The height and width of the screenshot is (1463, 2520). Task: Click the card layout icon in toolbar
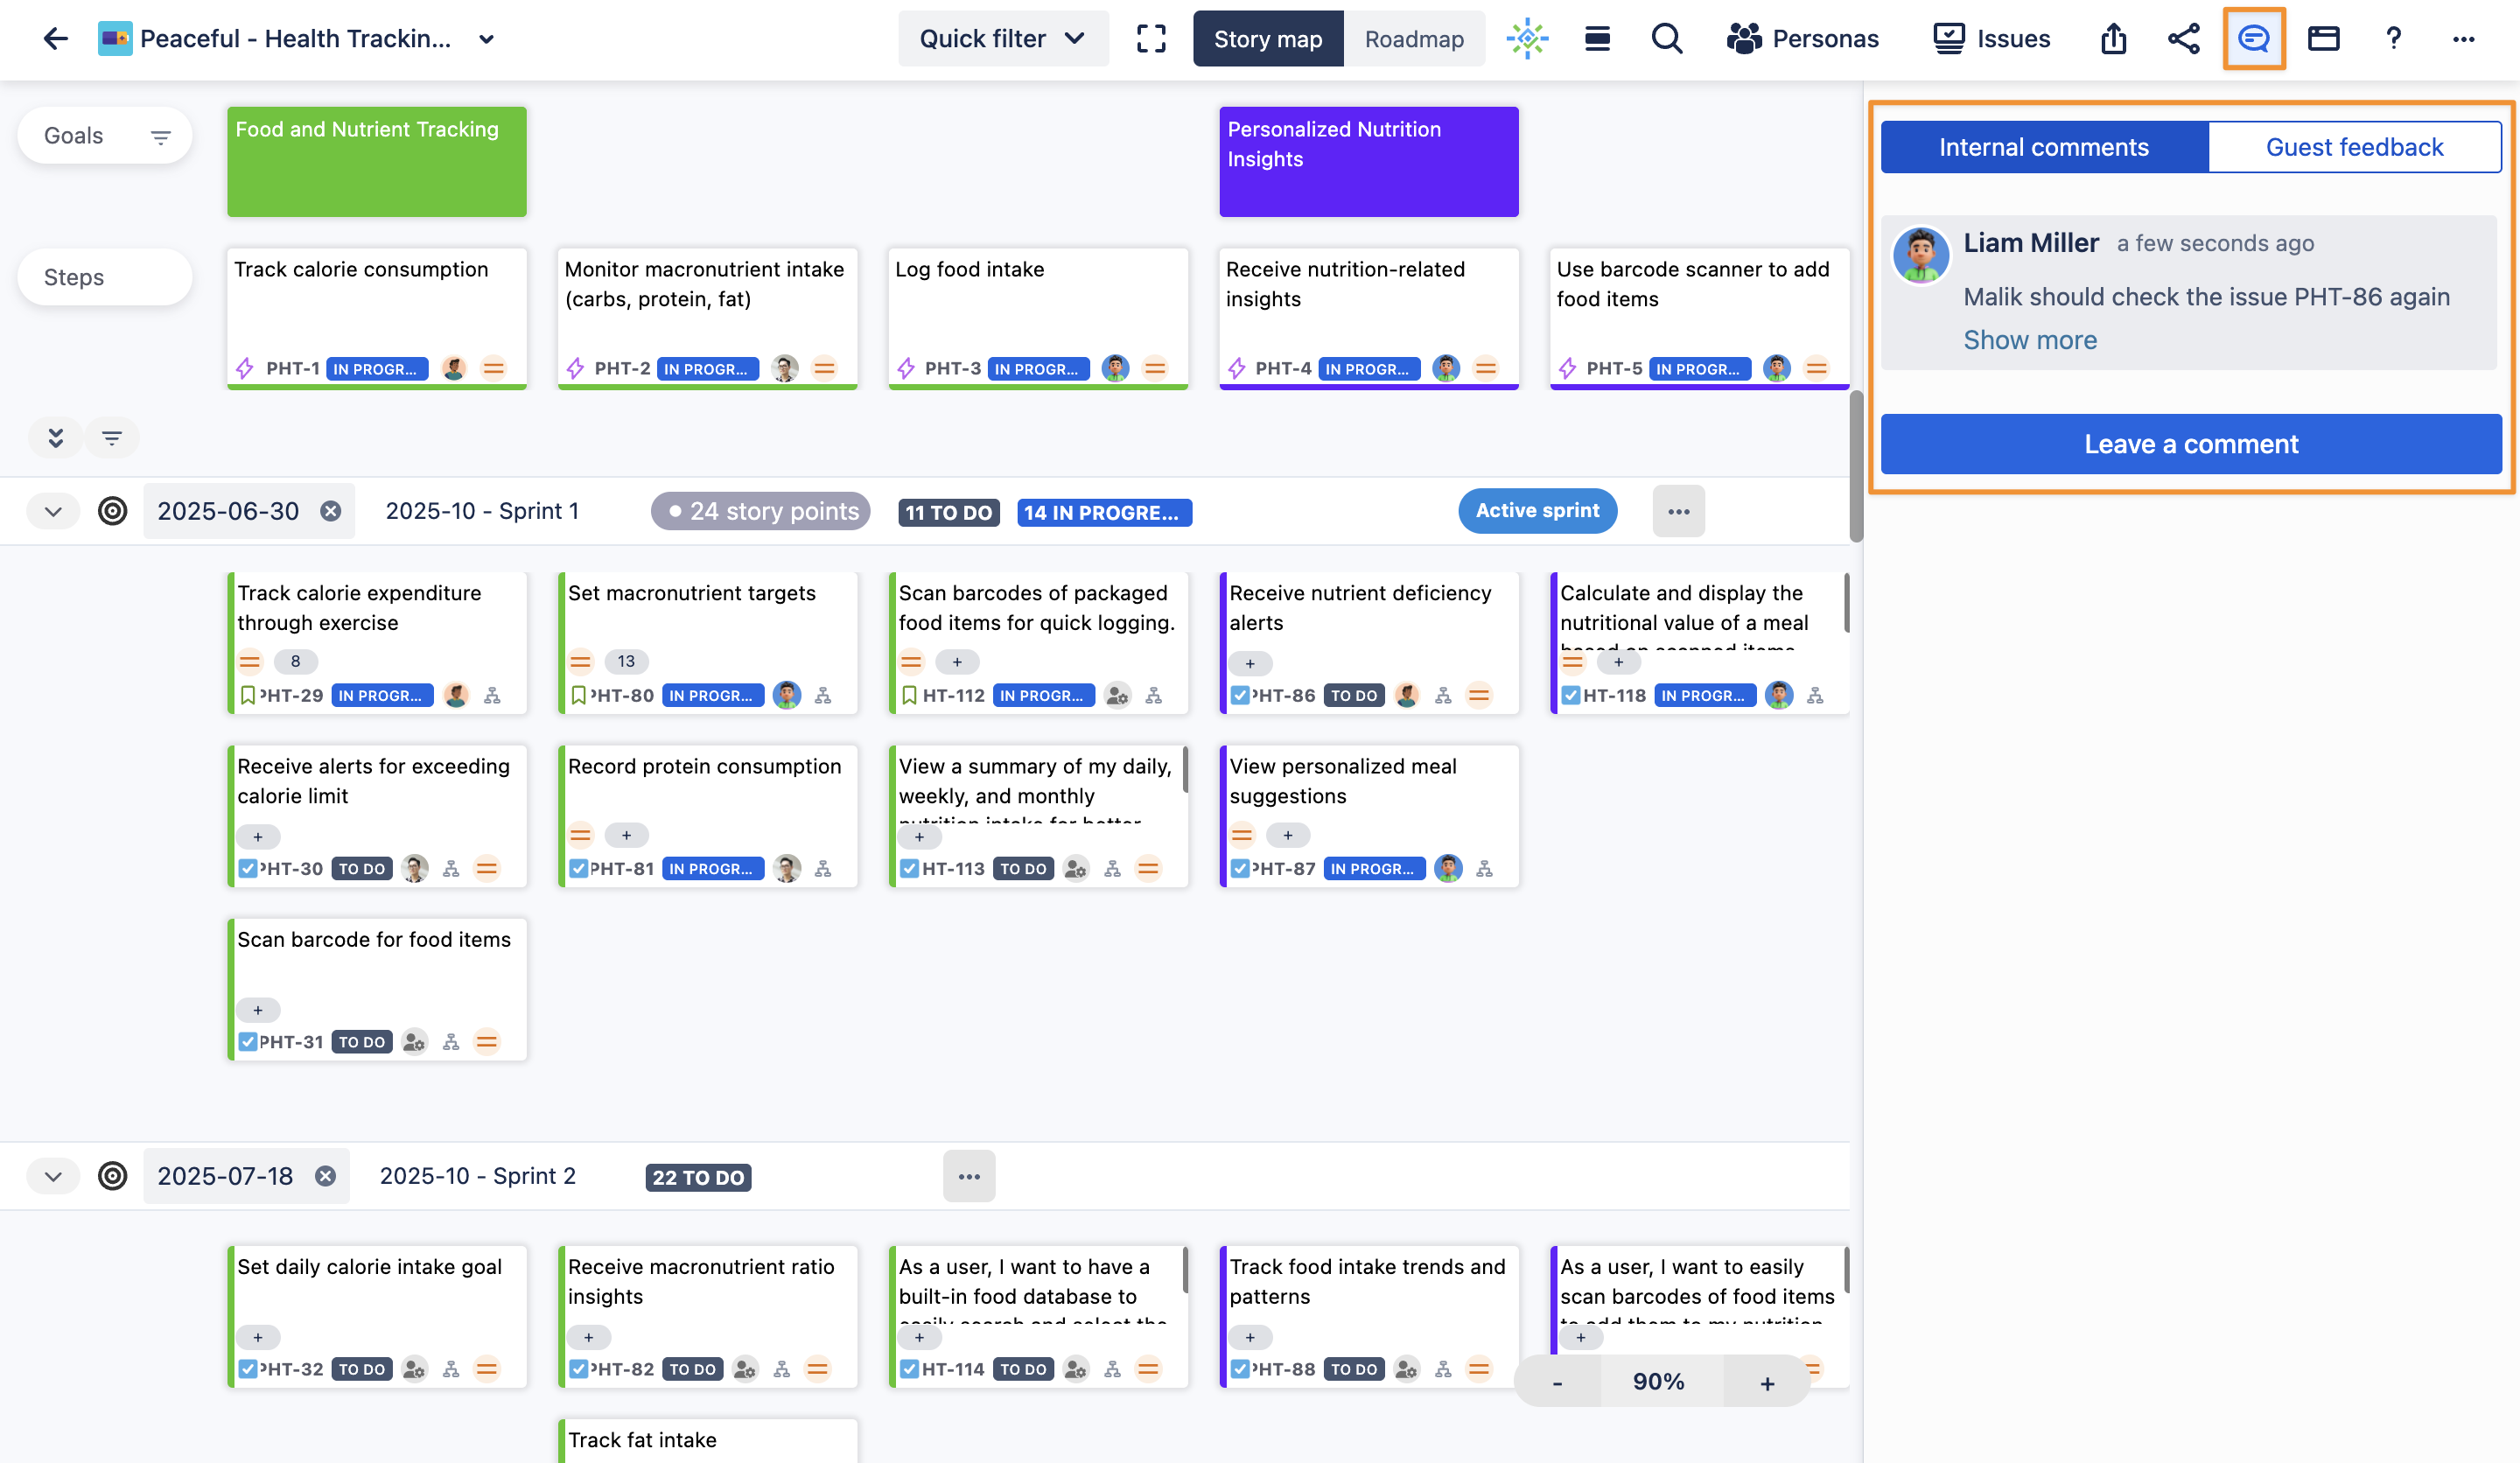[x=2323, y=39]
